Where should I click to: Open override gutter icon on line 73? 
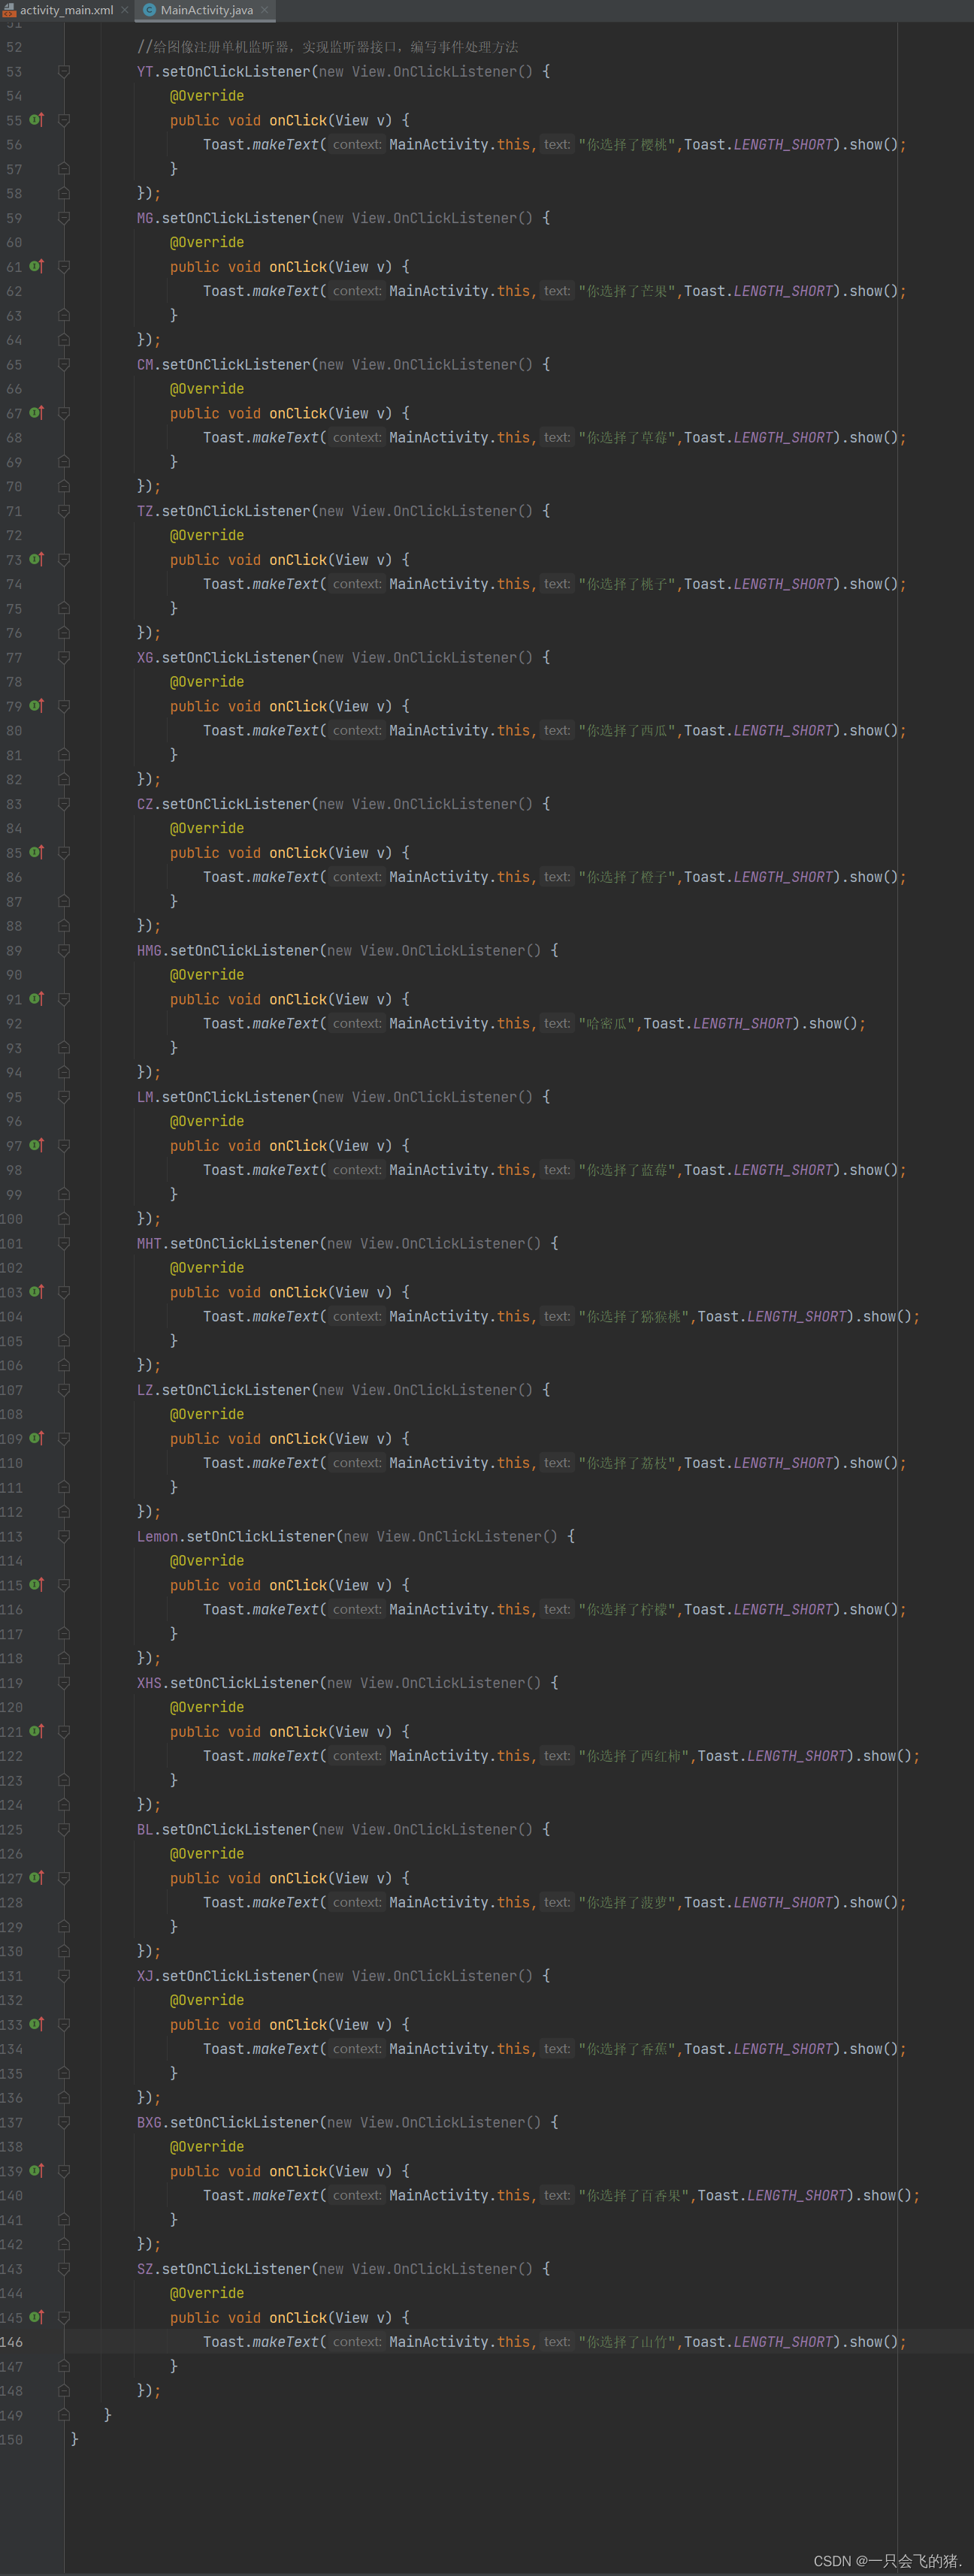[x=36, y=559]
